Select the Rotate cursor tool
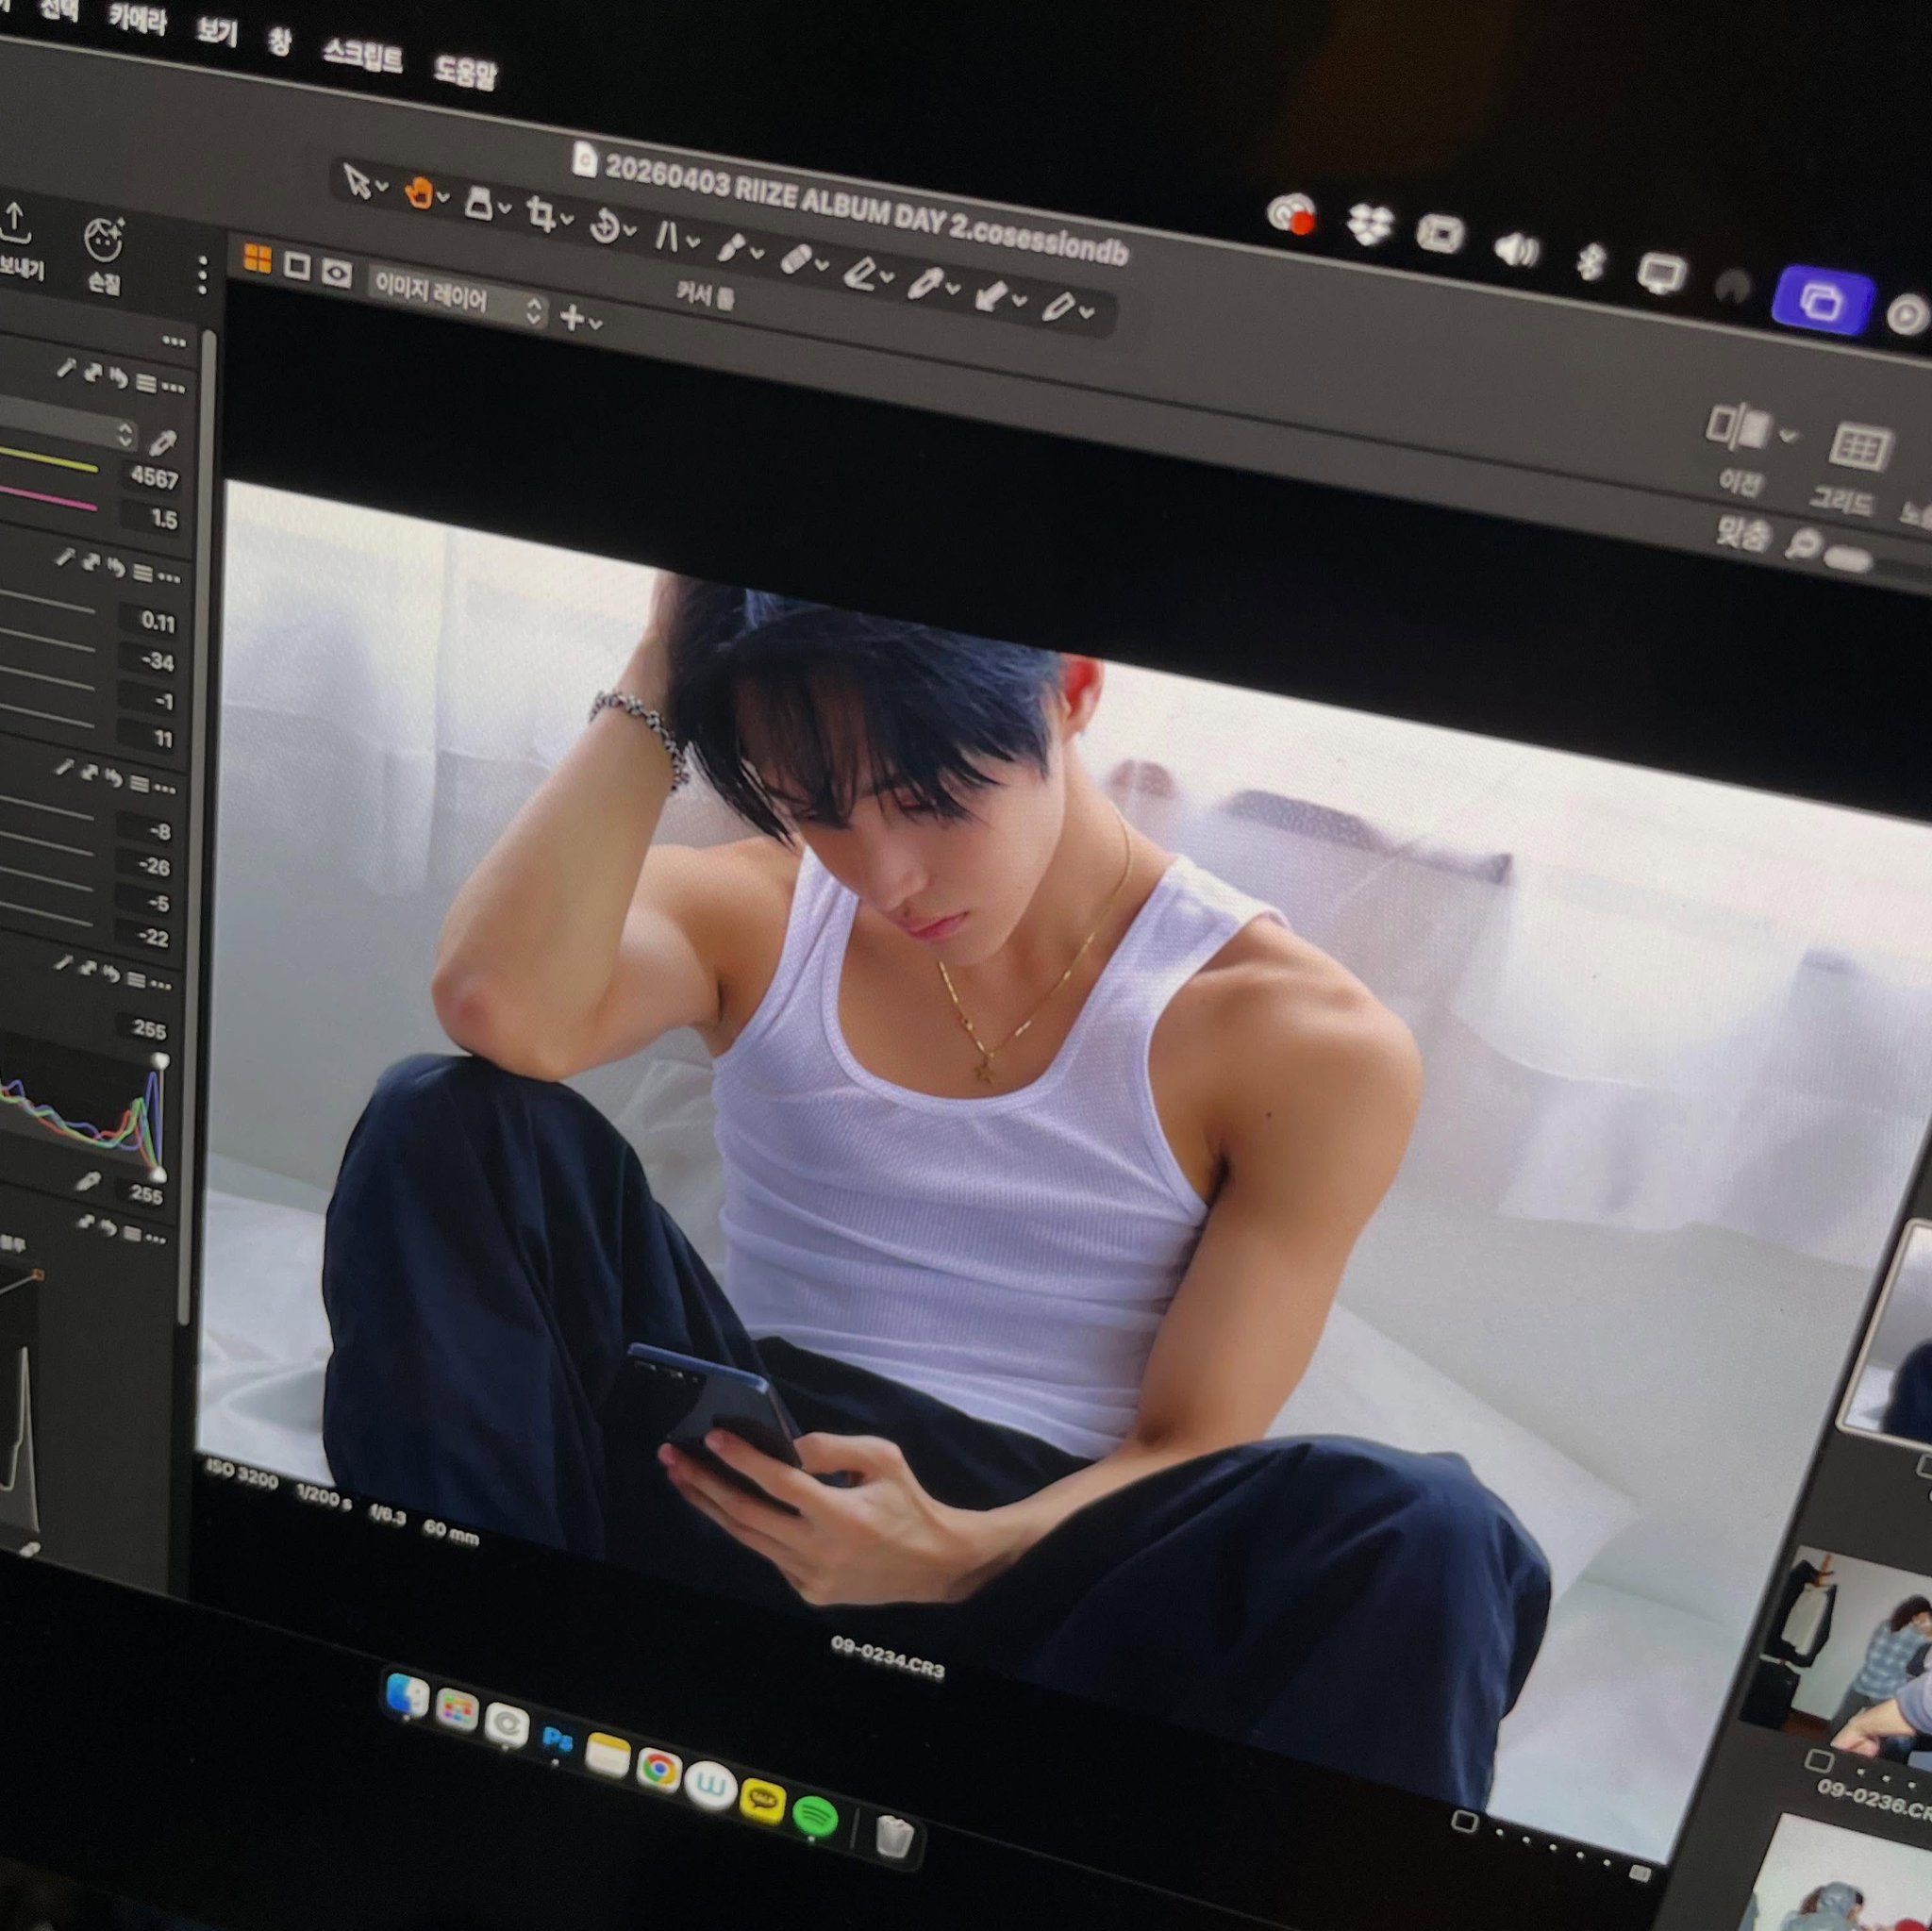 click(x=604, y=226)
